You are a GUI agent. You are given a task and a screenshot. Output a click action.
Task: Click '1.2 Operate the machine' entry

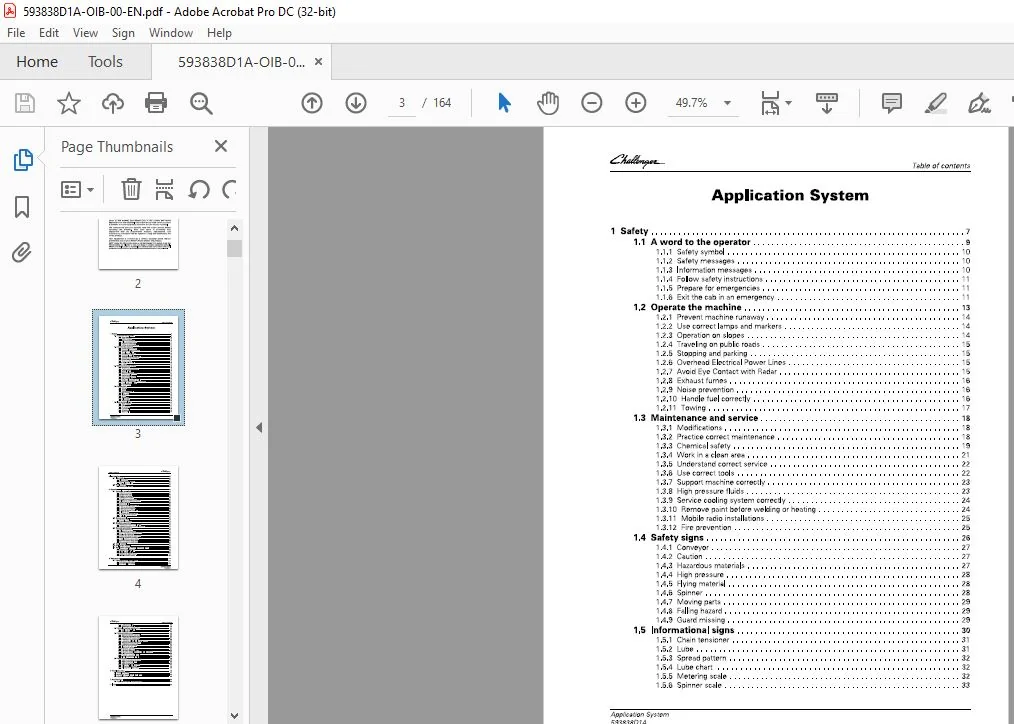pos(801,307)
